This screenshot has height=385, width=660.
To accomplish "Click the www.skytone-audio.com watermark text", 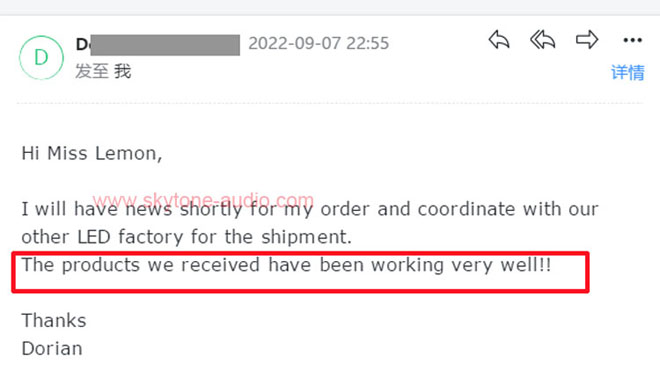I will tap(203, 199).
